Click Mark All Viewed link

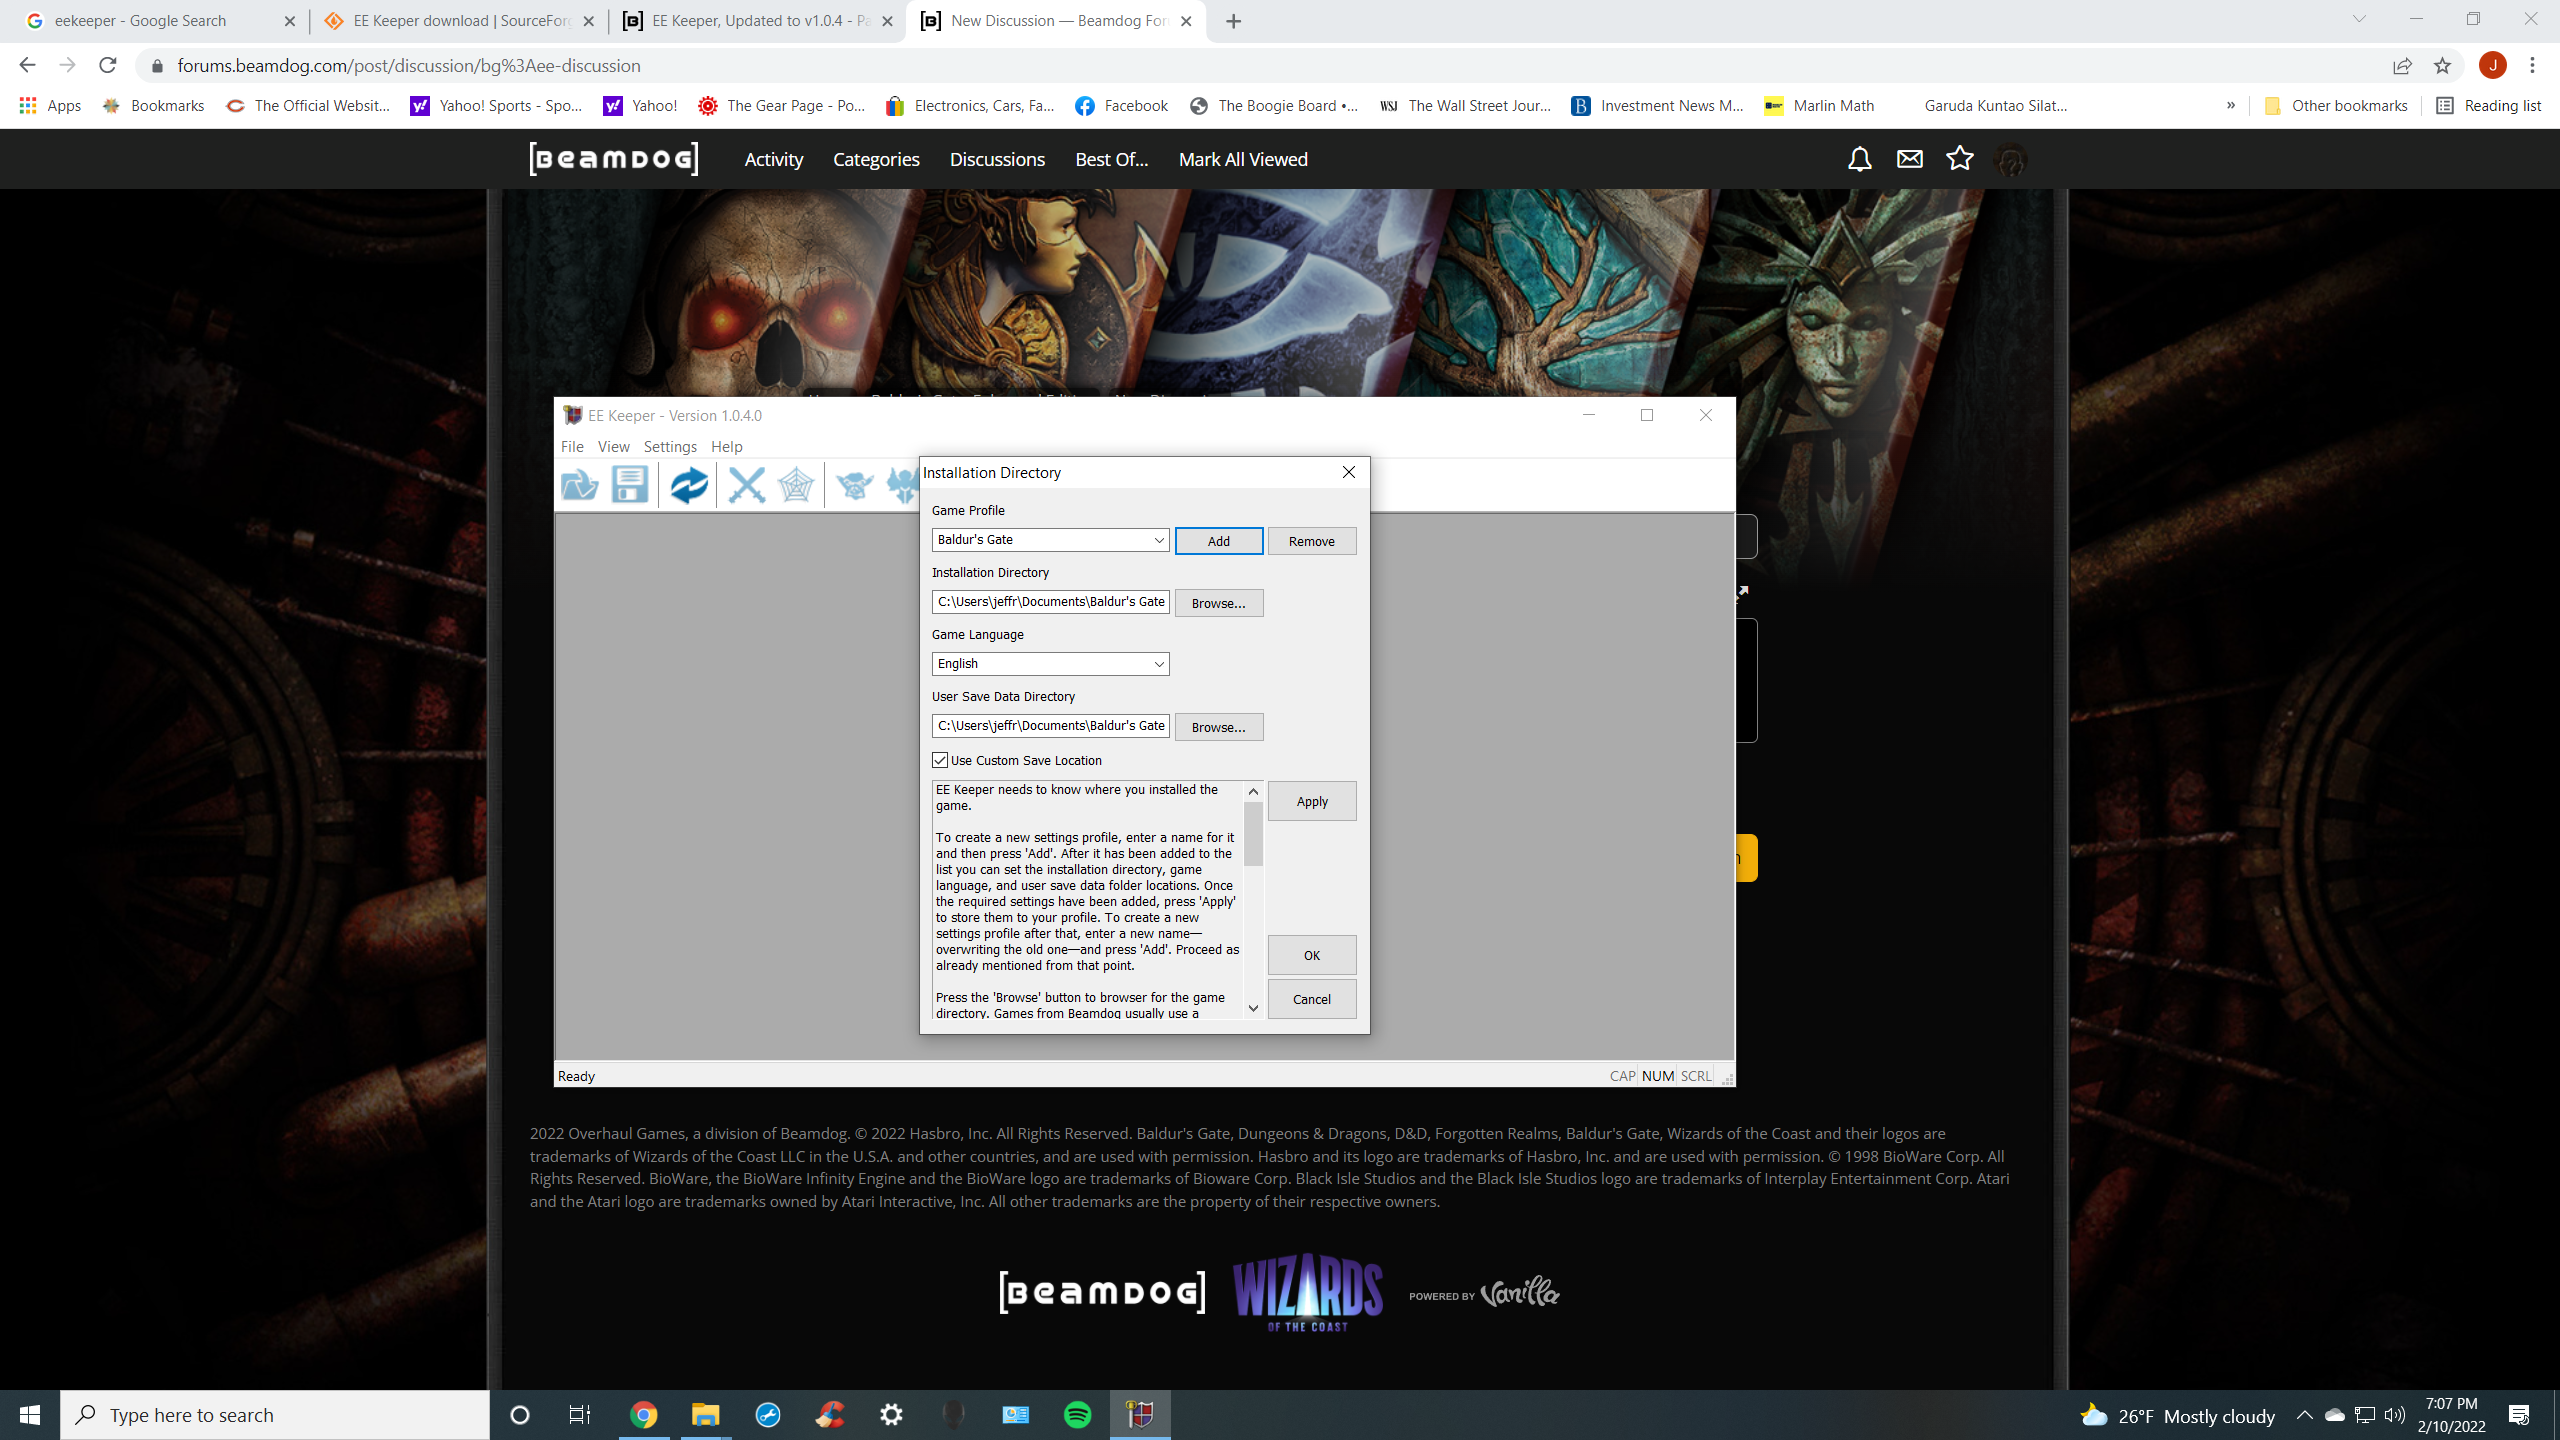1243,160
